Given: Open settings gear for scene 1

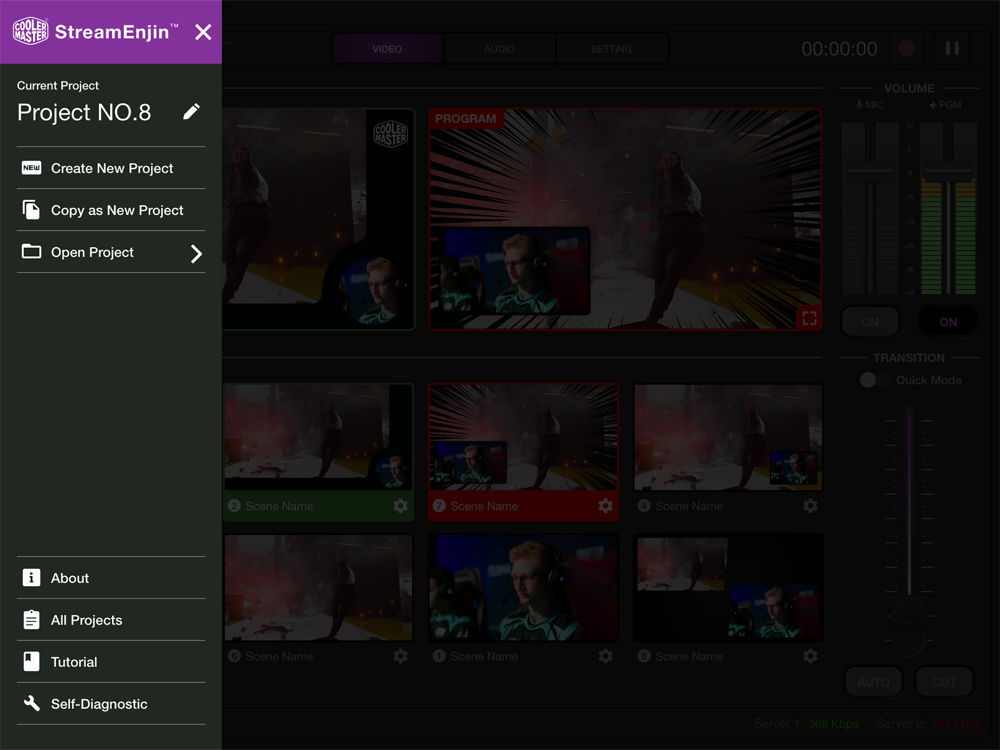Looking at the screenshot, I should (605, 656).
